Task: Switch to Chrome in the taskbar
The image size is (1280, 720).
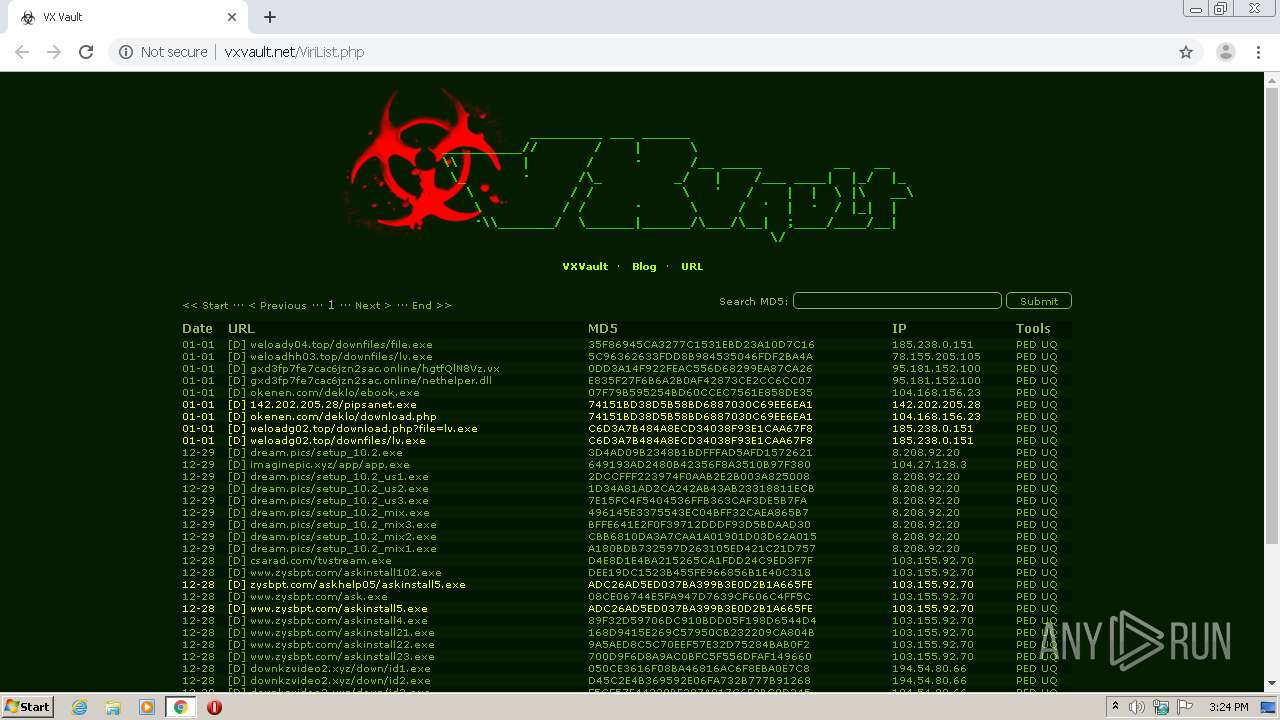Action: [181, 707]
